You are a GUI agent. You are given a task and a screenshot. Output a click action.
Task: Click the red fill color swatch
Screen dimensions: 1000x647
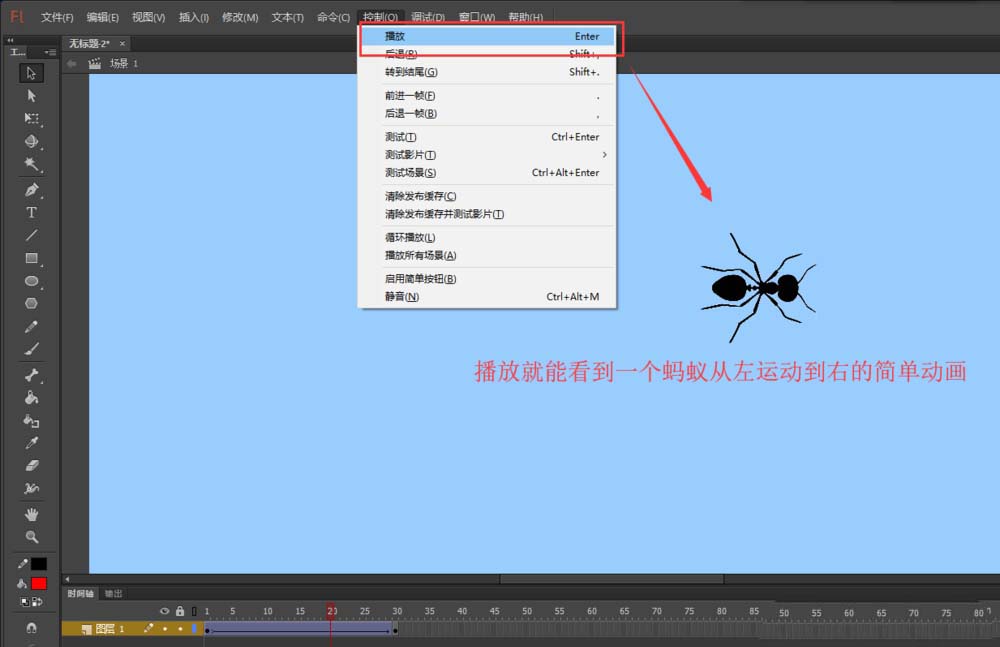pos(39,583)
